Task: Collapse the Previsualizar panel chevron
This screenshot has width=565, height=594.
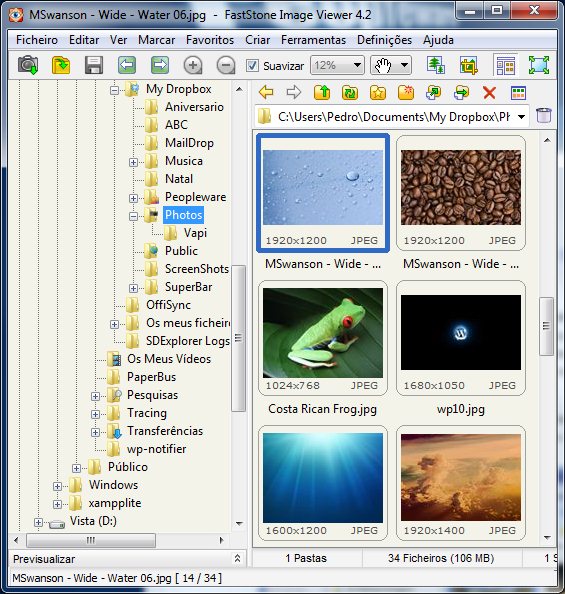Action: point(238,558)
